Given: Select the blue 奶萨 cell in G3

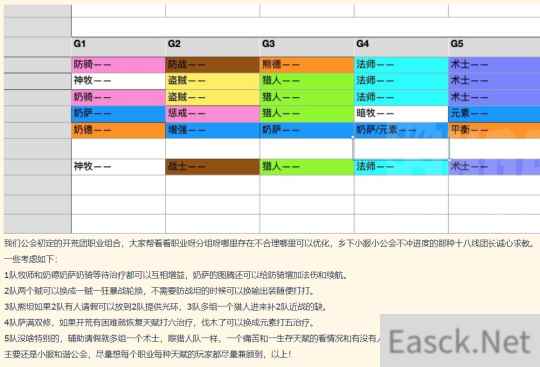Looking at the screenshot, I should click(307, 130).
